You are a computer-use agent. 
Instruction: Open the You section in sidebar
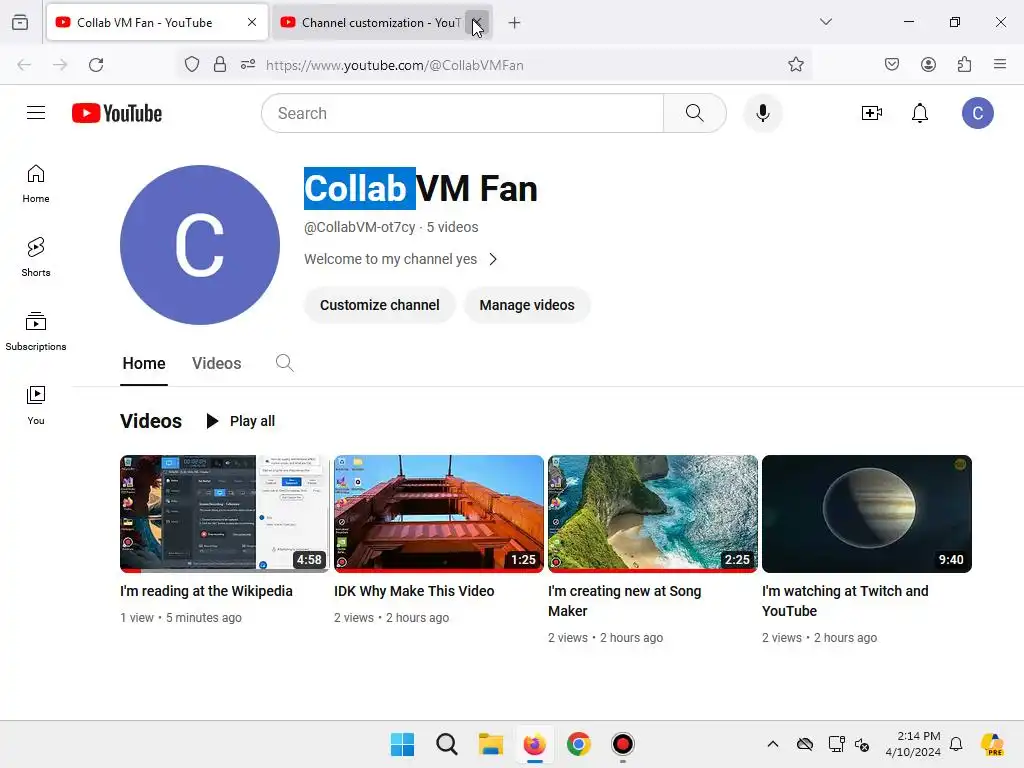[x=36, y=406]
